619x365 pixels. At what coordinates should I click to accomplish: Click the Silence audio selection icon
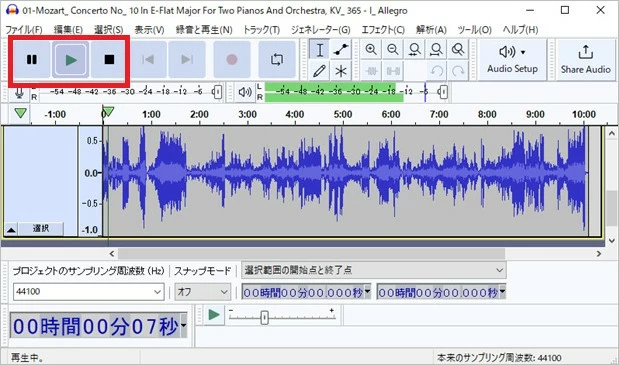393,71
